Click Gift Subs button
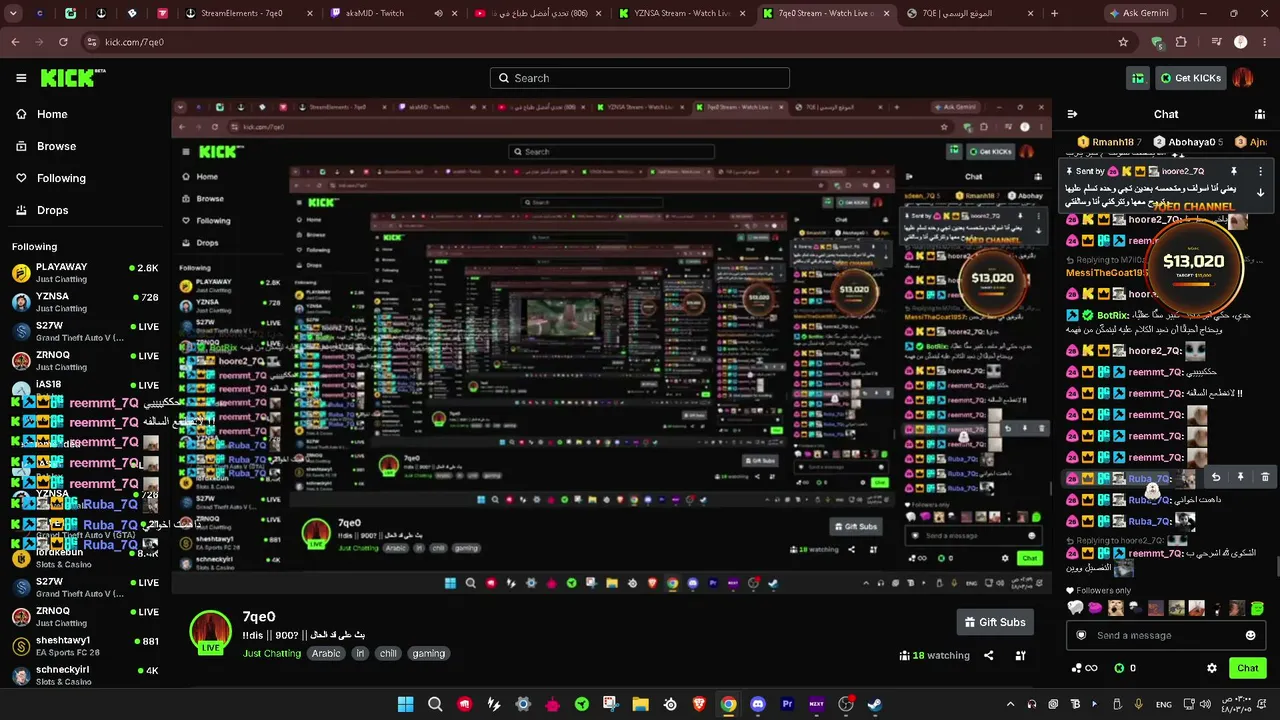 [x=995, y=622]
